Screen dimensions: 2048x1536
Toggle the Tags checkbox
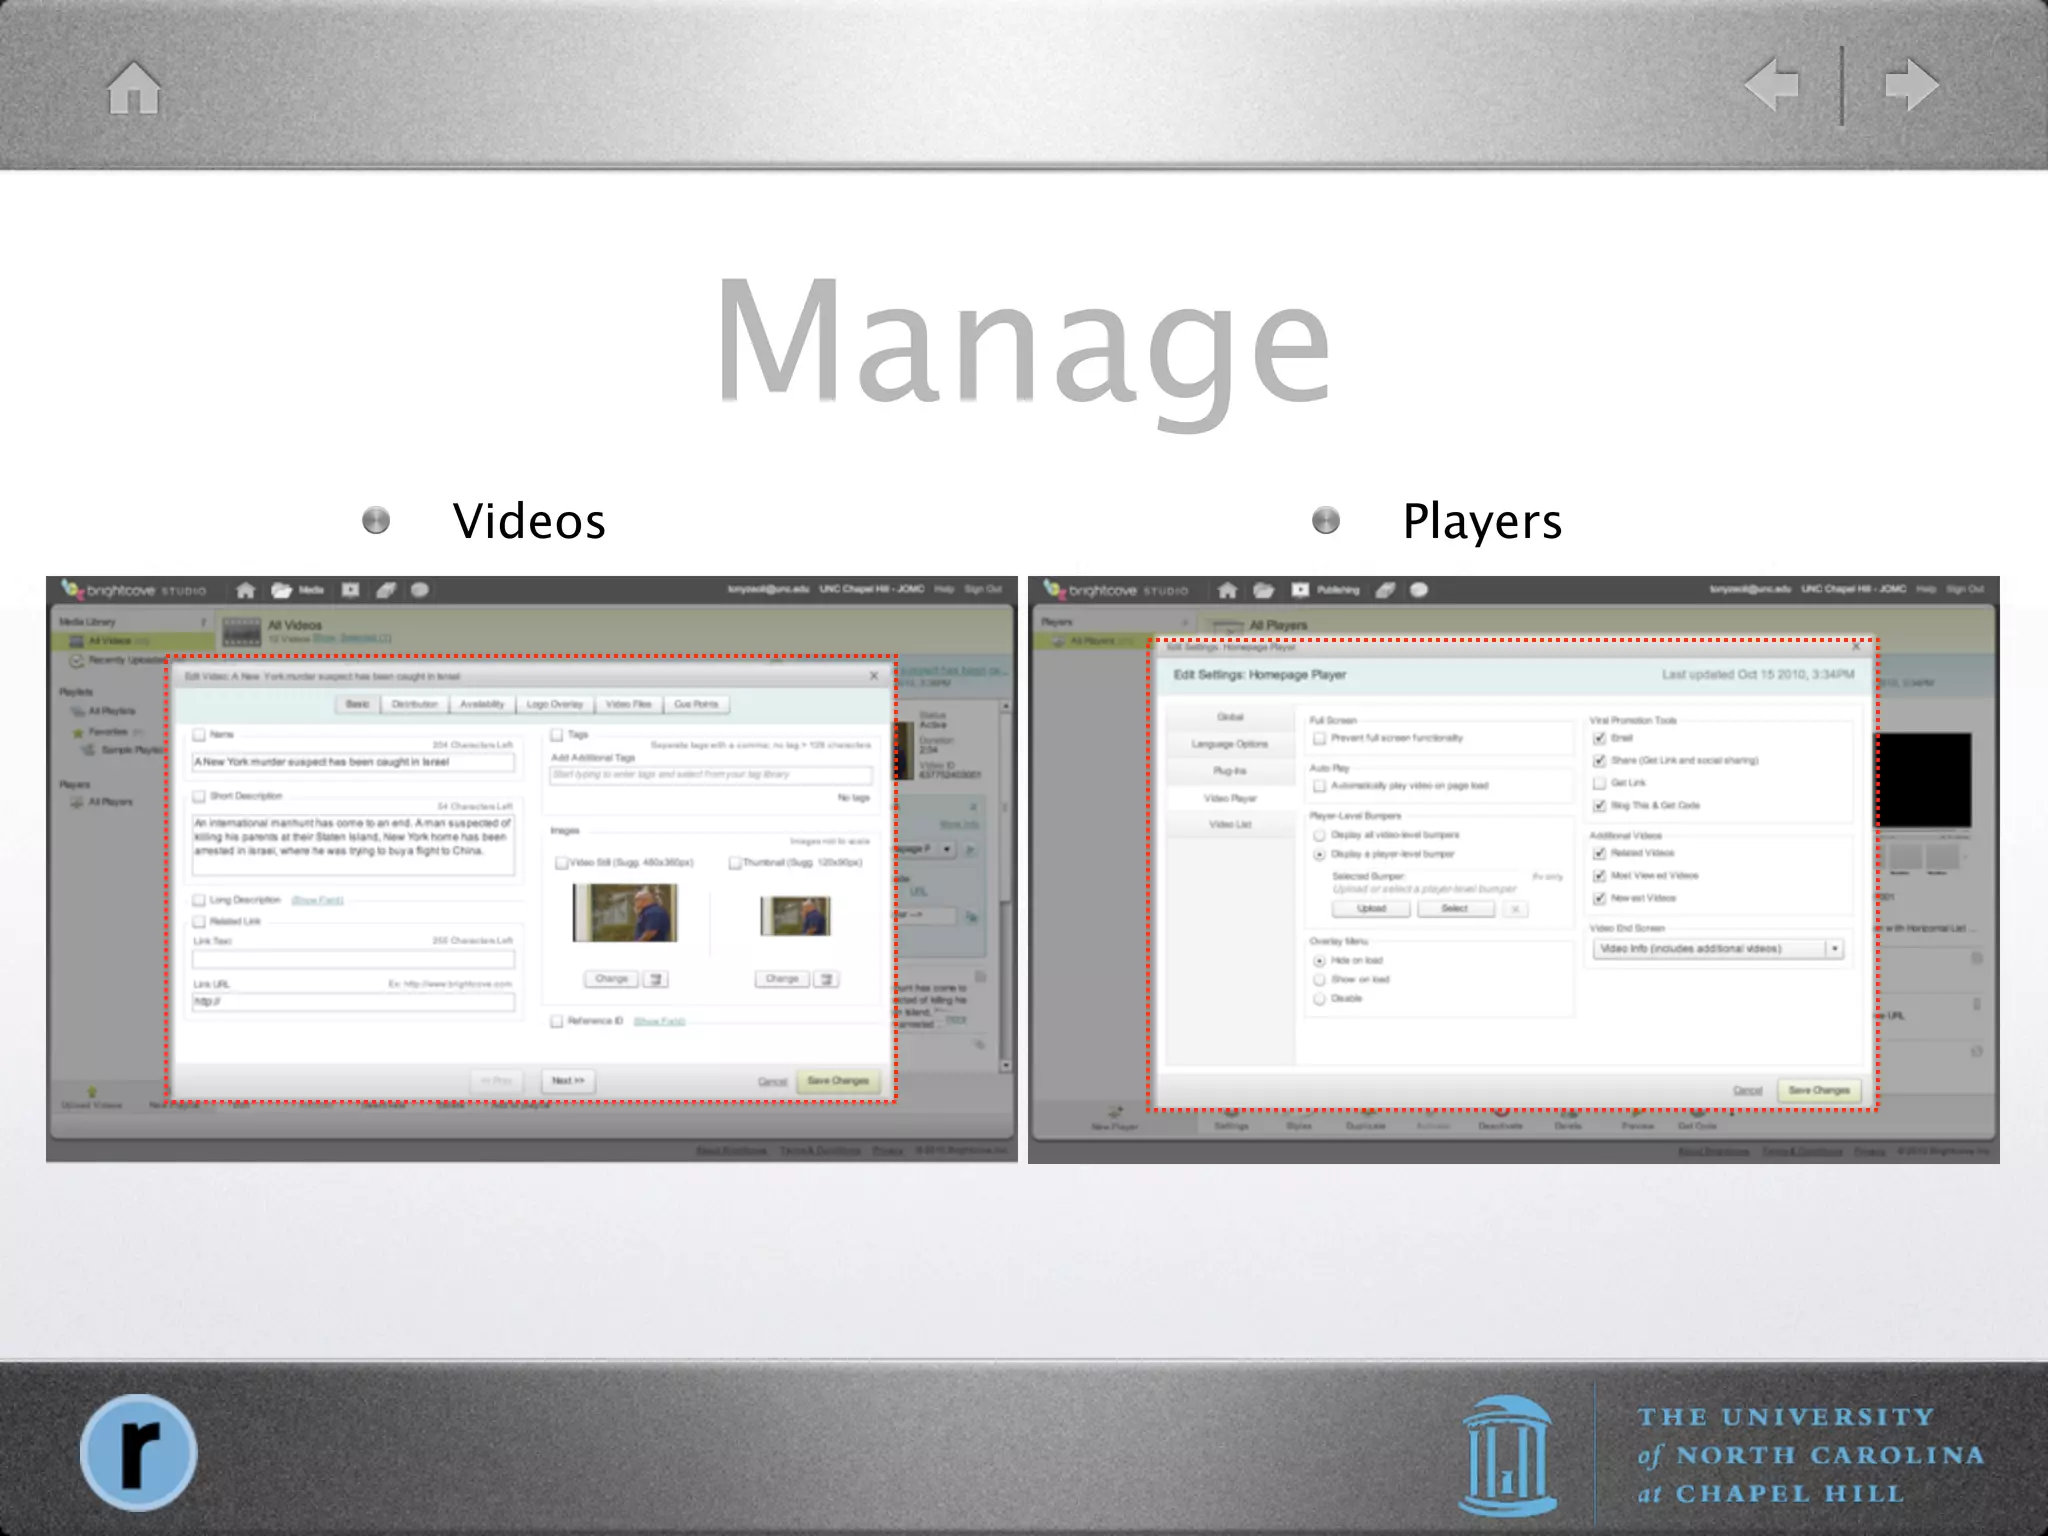point(557,735)
